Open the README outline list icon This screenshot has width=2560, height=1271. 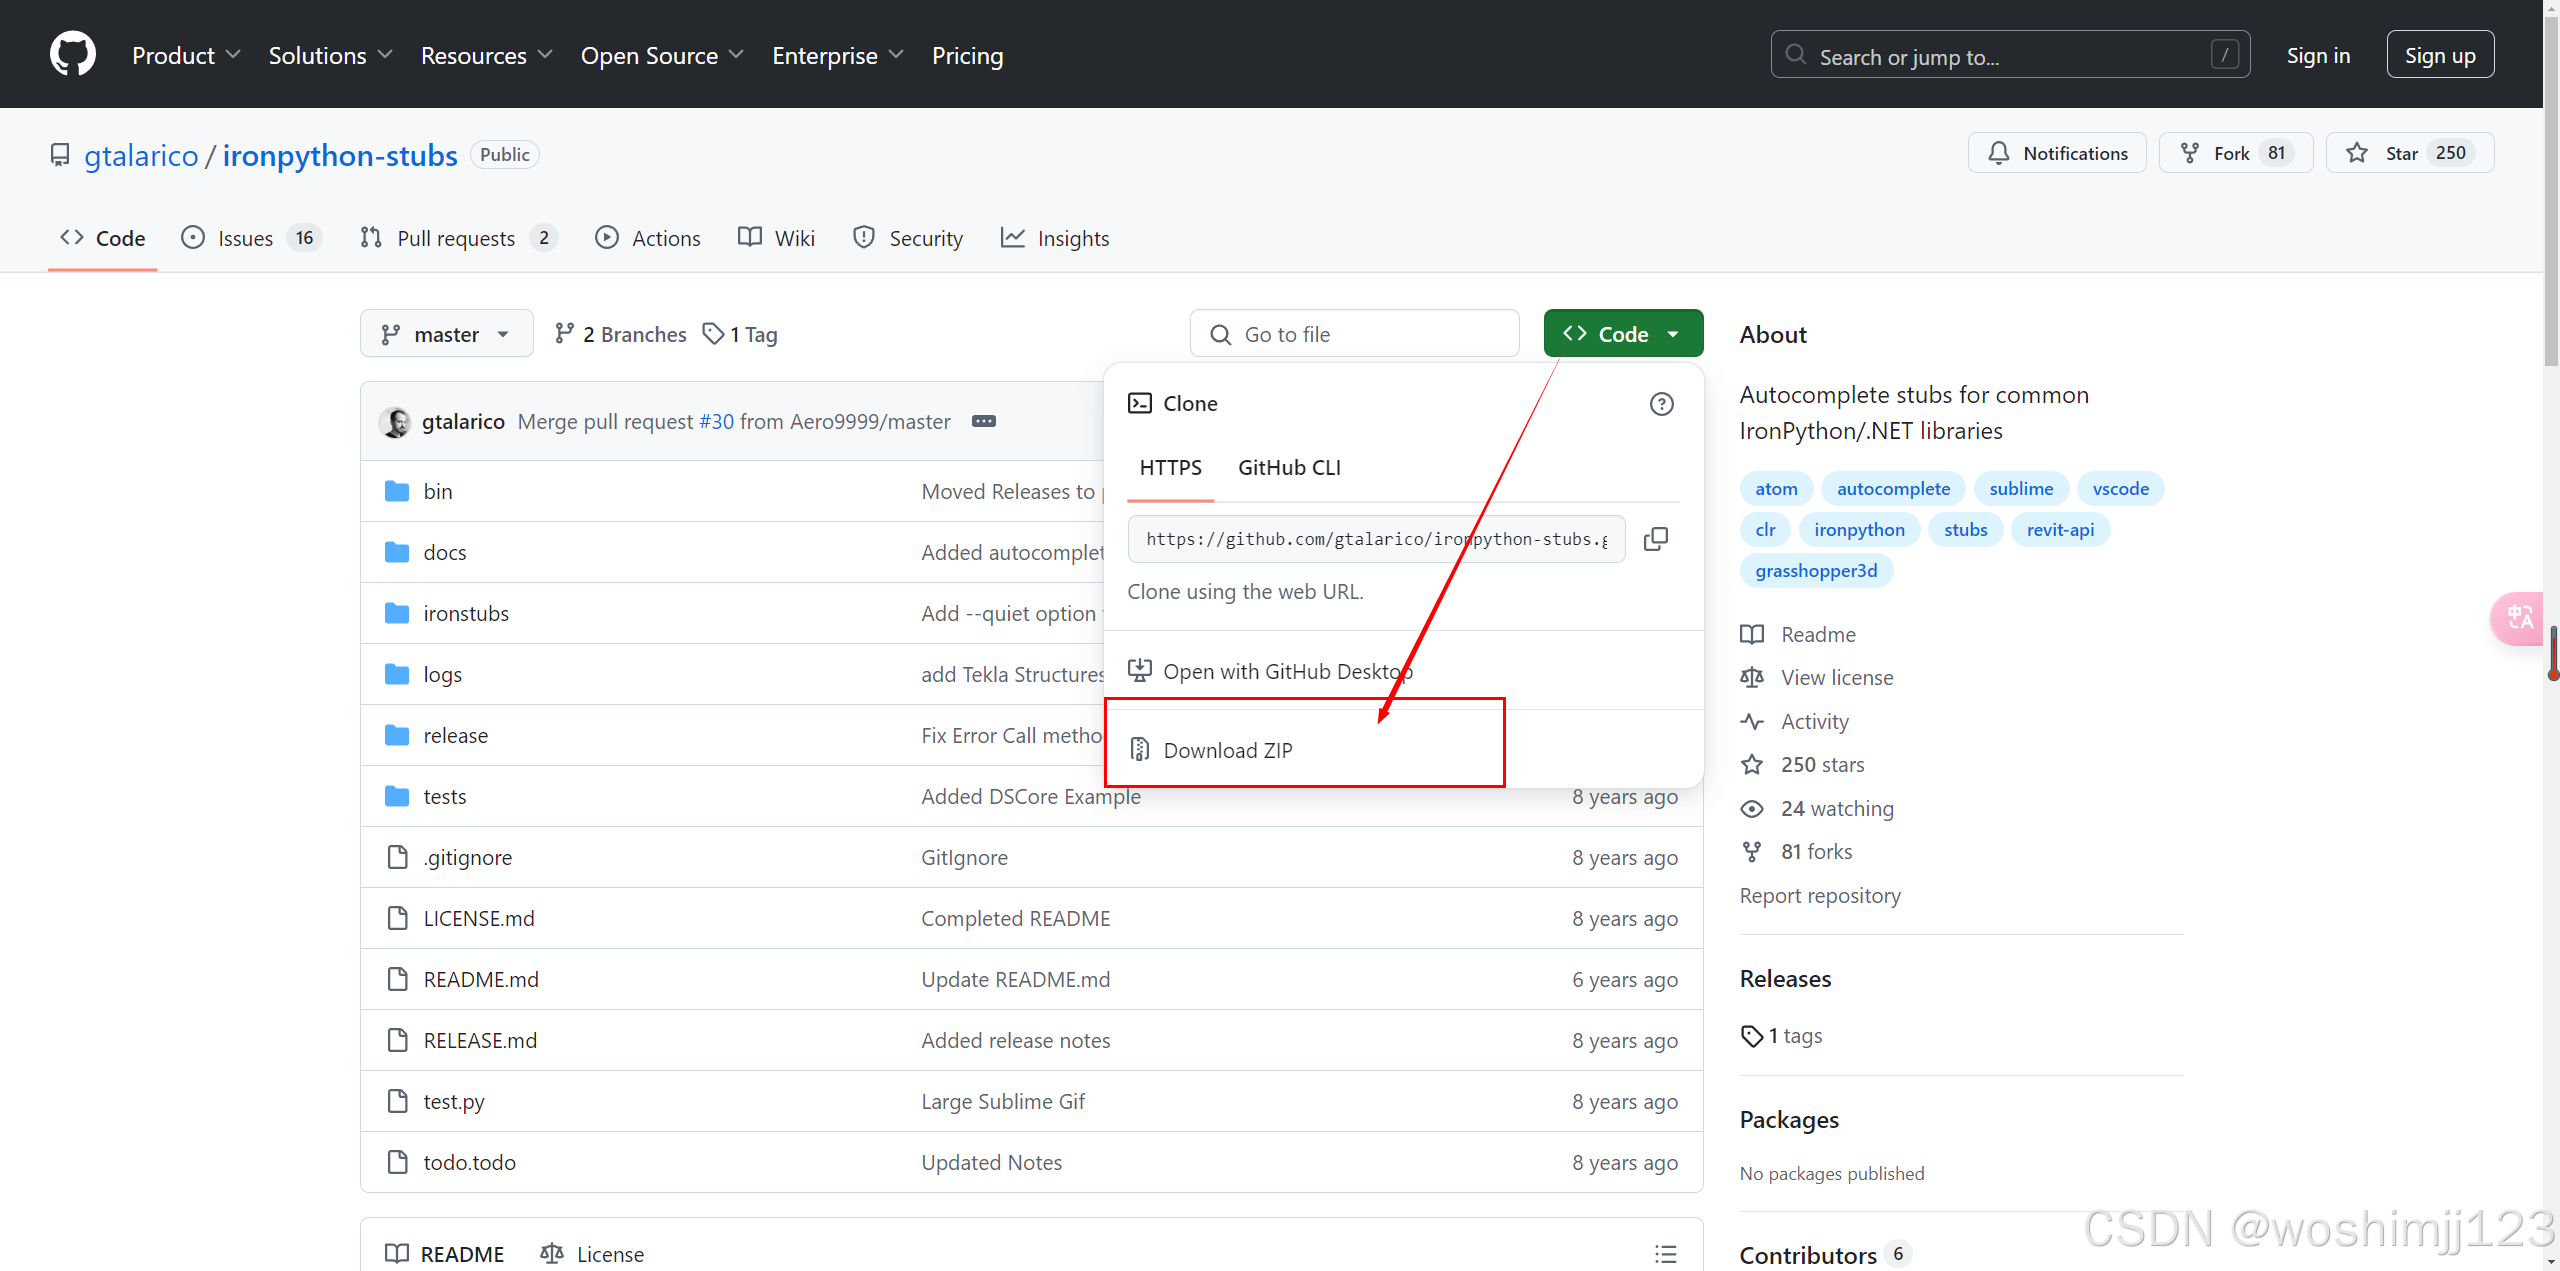click(1665, 1254)
